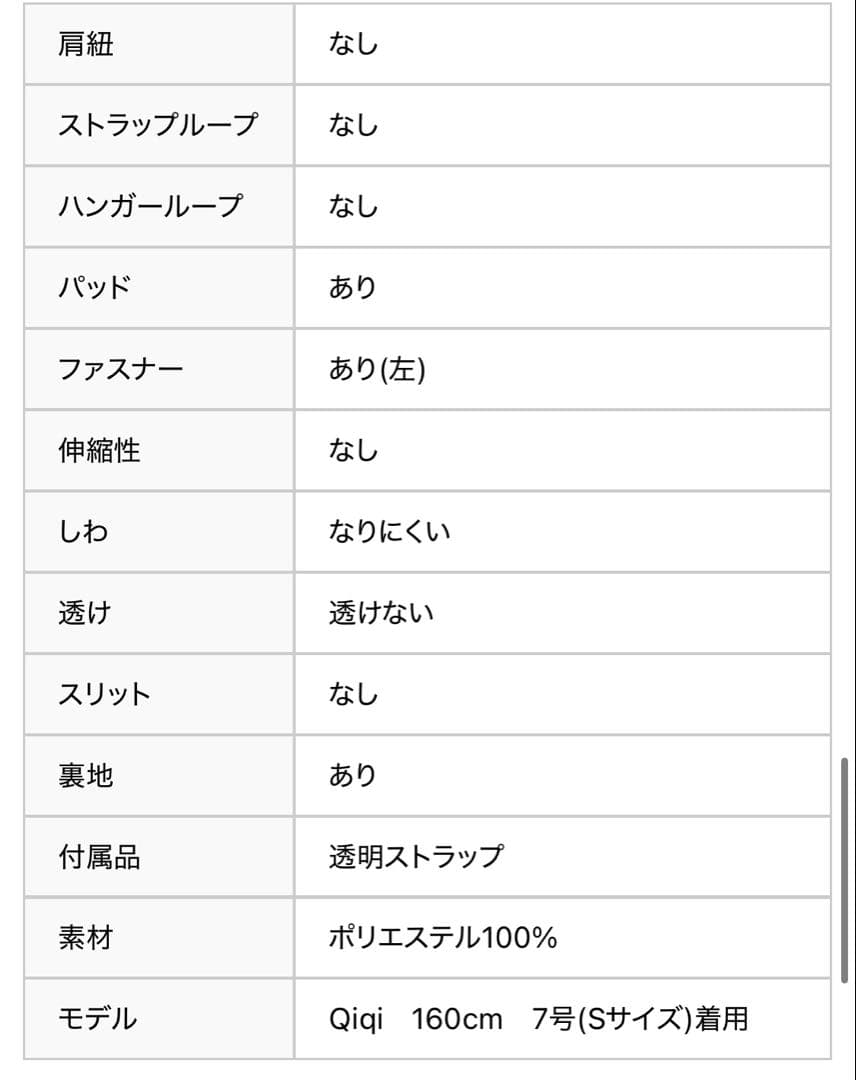856x1080 pixels.
Task: Click the ハンガーループ label cell
Action: tap(150, 207)
